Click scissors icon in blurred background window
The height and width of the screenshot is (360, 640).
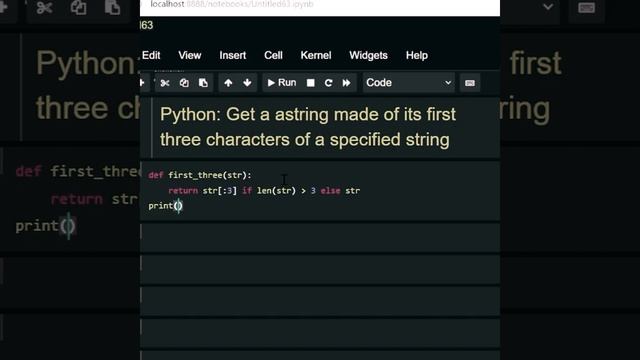[44, 7]
